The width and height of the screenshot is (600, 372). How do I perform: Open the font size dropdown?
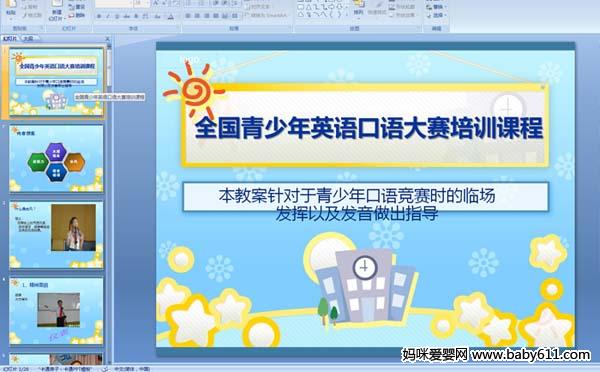click(x=148, y=4)
